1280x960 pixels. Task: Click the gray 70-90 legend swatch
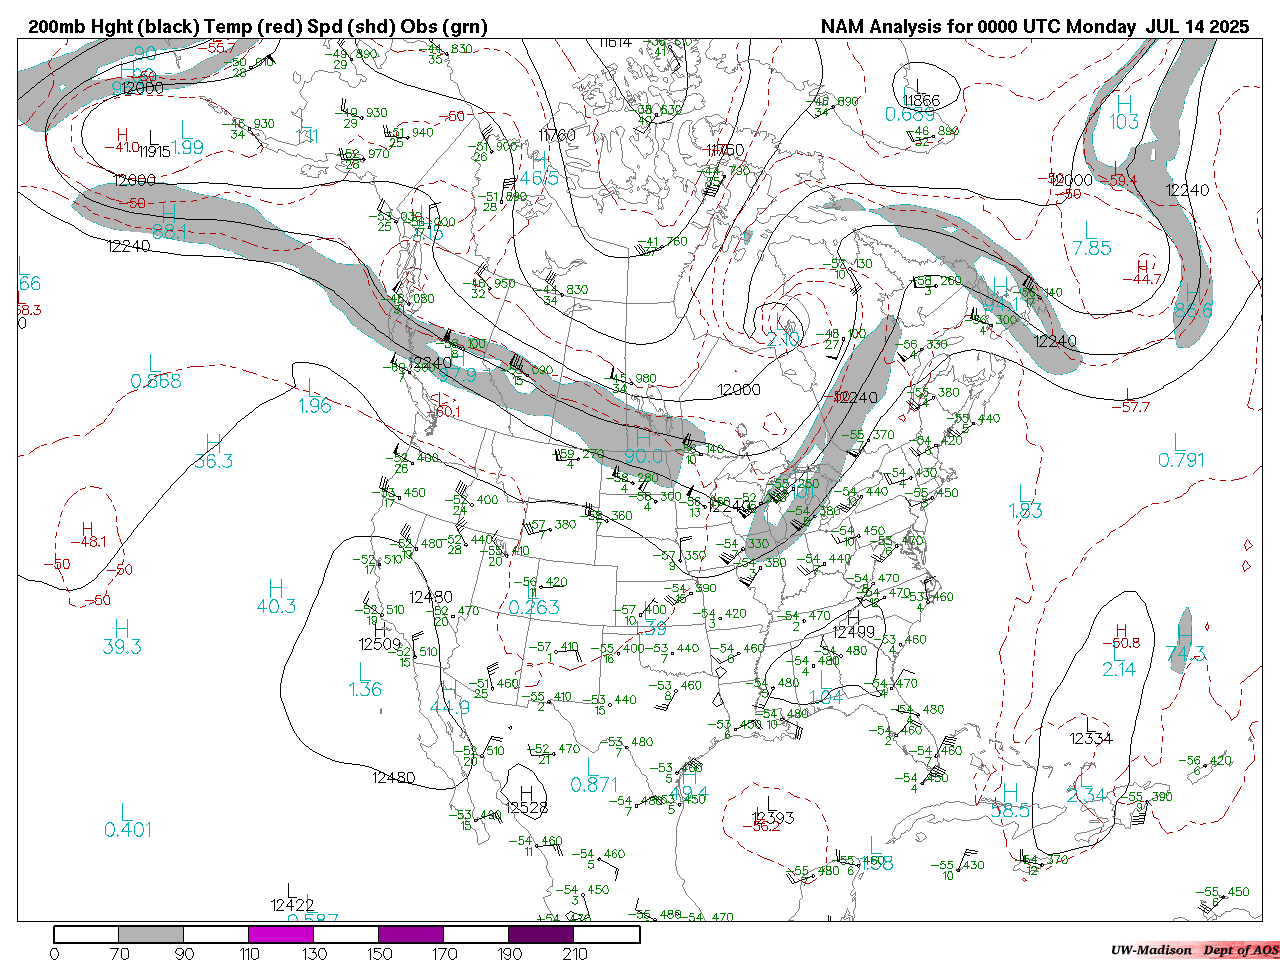click(151, 934)
